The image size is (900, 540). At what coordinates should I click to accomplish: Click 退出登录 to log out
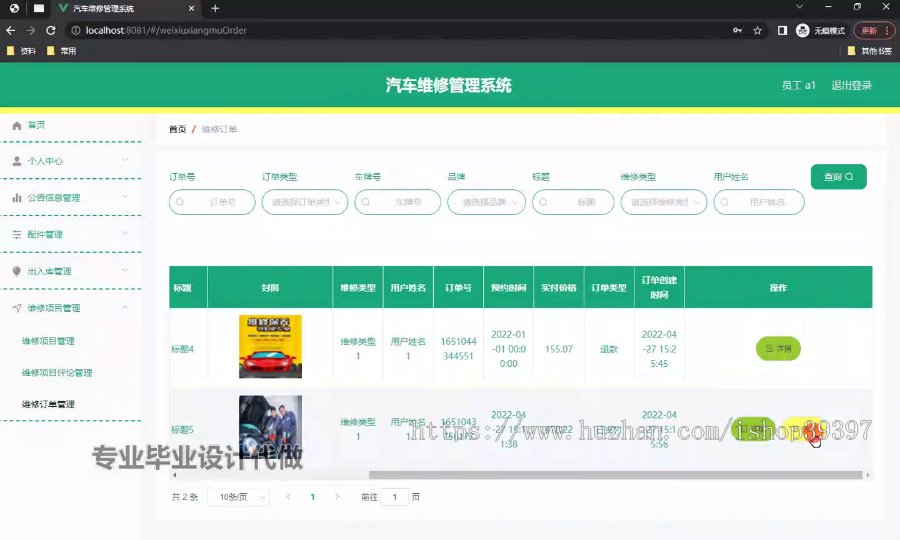pyautogui.click(x=851, y=86)
